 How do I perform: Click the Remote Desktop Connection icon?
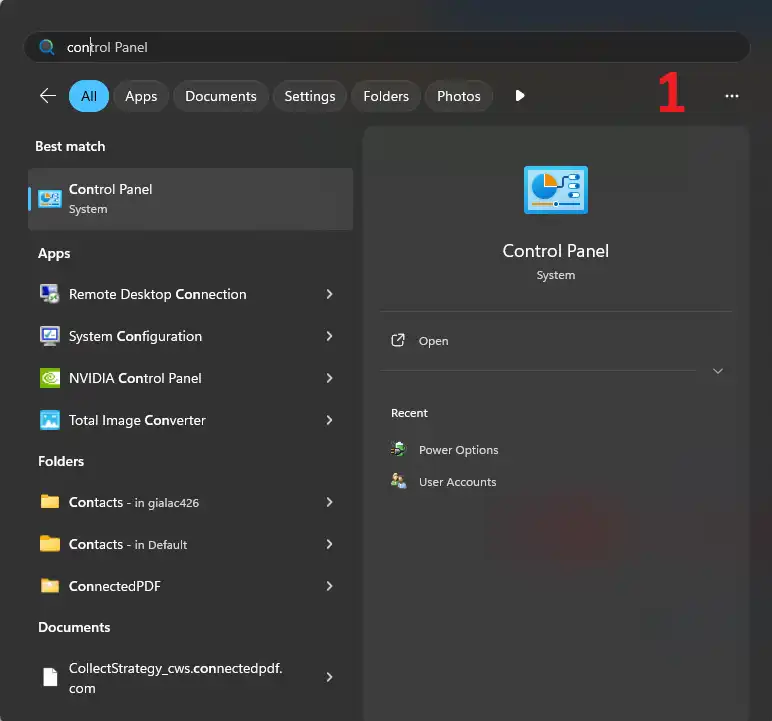[x=49, y=294]
